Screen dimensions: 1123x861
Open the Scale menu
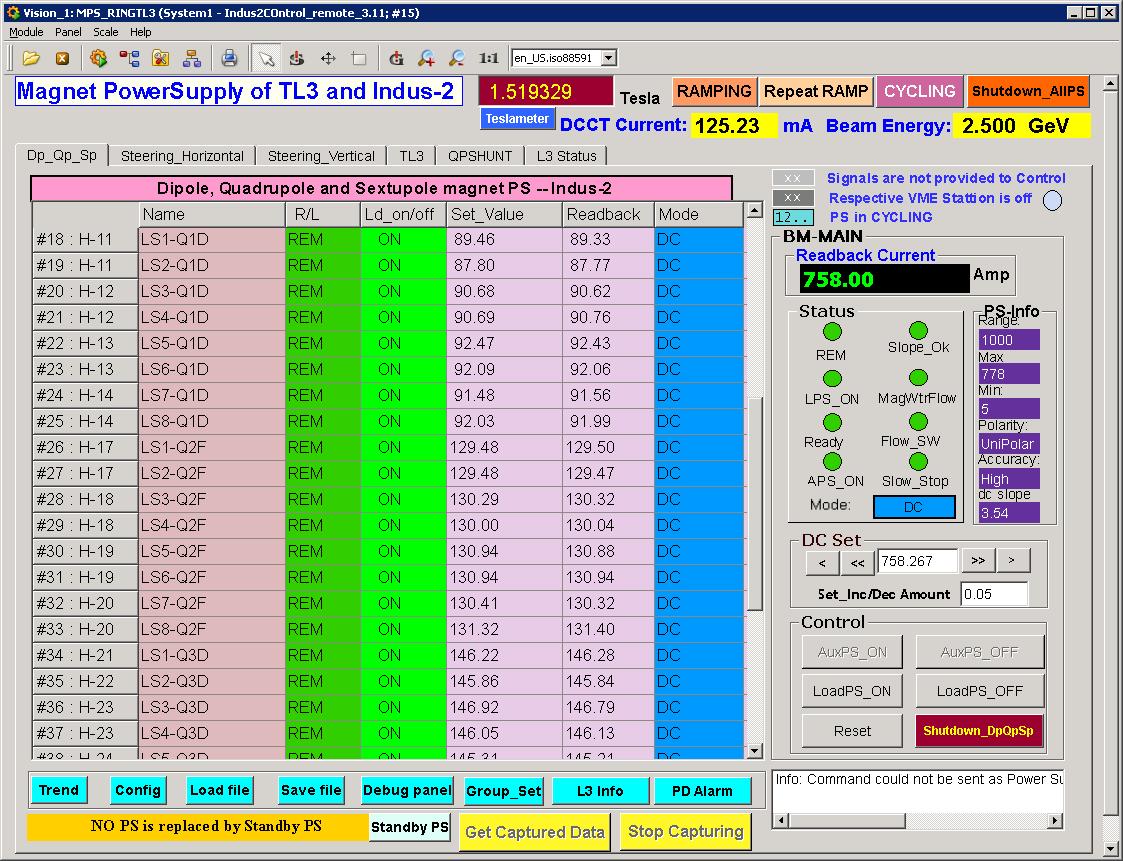pos(105,32)
